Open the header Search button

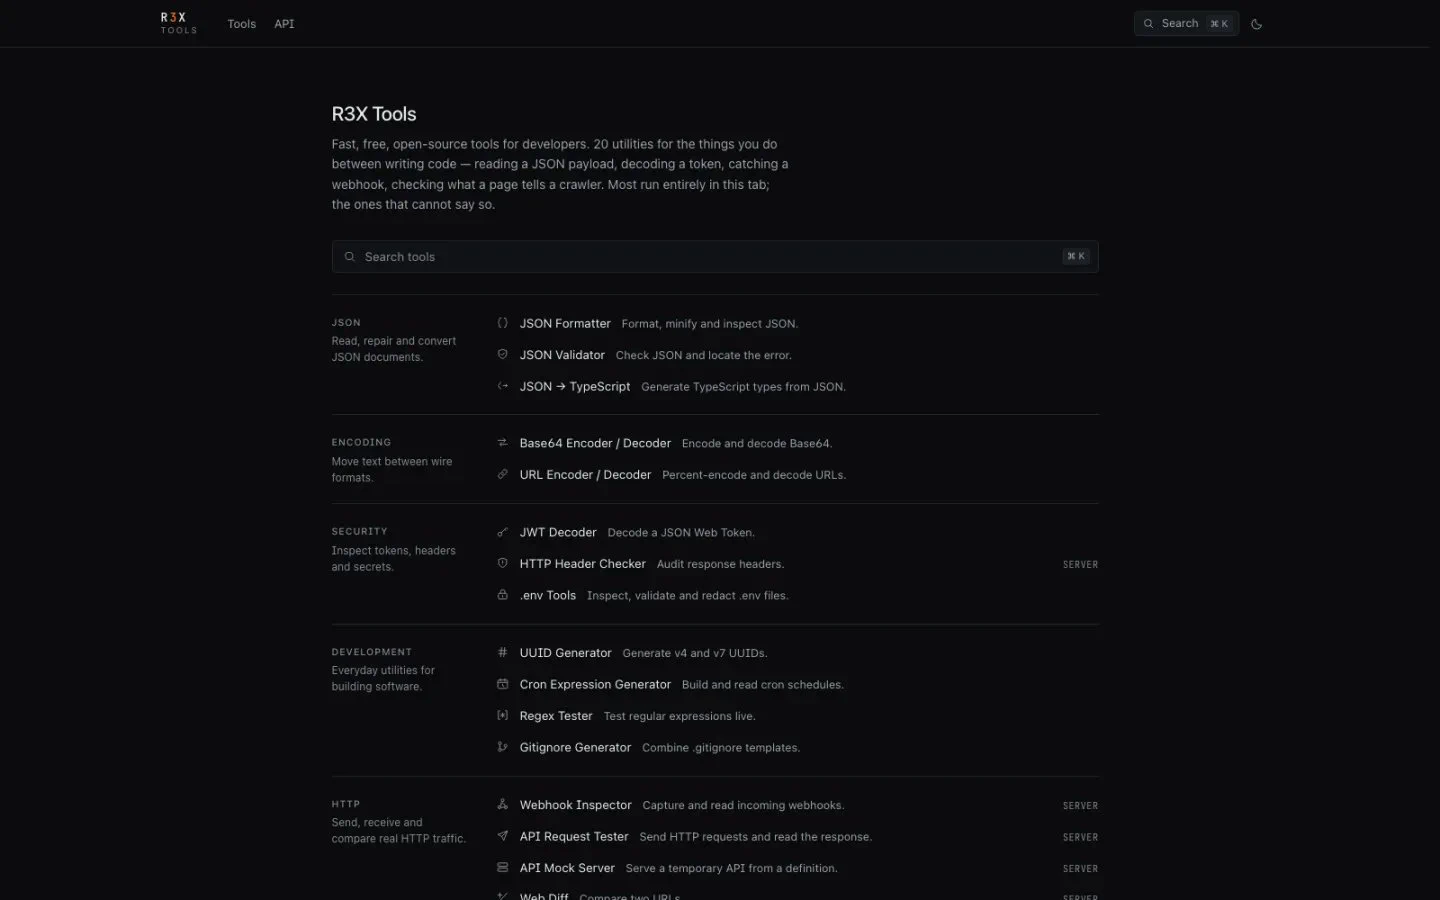(x=1186, y=24)
